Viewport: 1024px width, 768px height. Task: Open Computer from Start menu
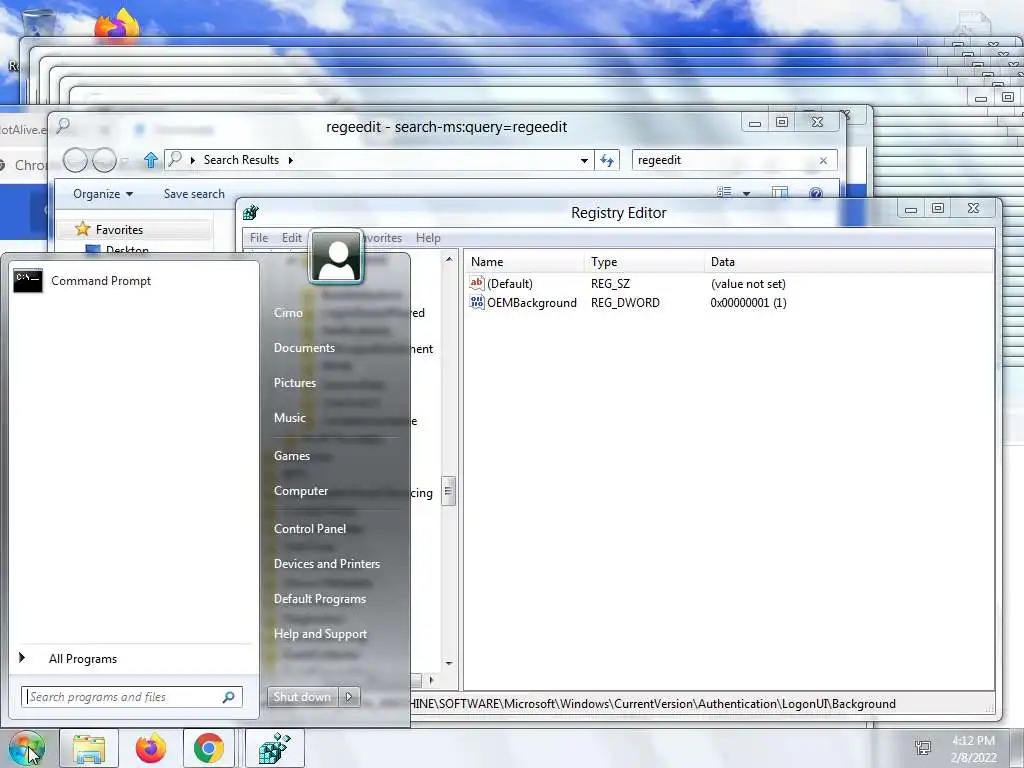click(x=300, y=491)
